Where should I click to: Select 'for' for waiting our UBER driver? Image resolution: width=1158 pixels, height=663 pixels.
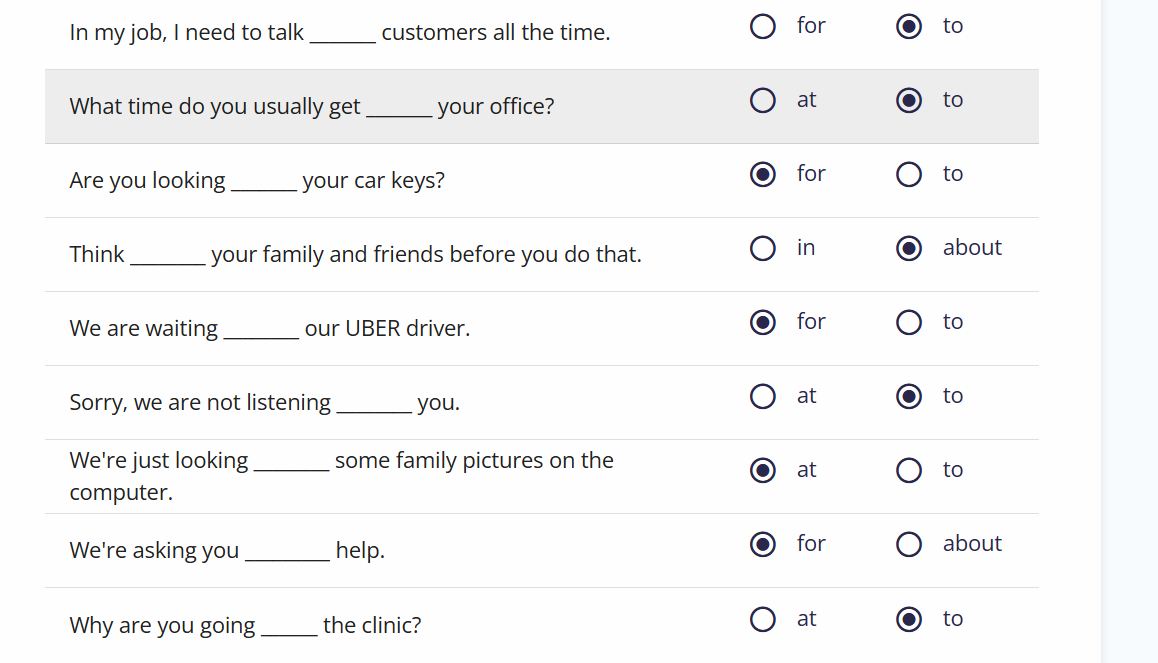pyautogui.click(x=763, y=323)
